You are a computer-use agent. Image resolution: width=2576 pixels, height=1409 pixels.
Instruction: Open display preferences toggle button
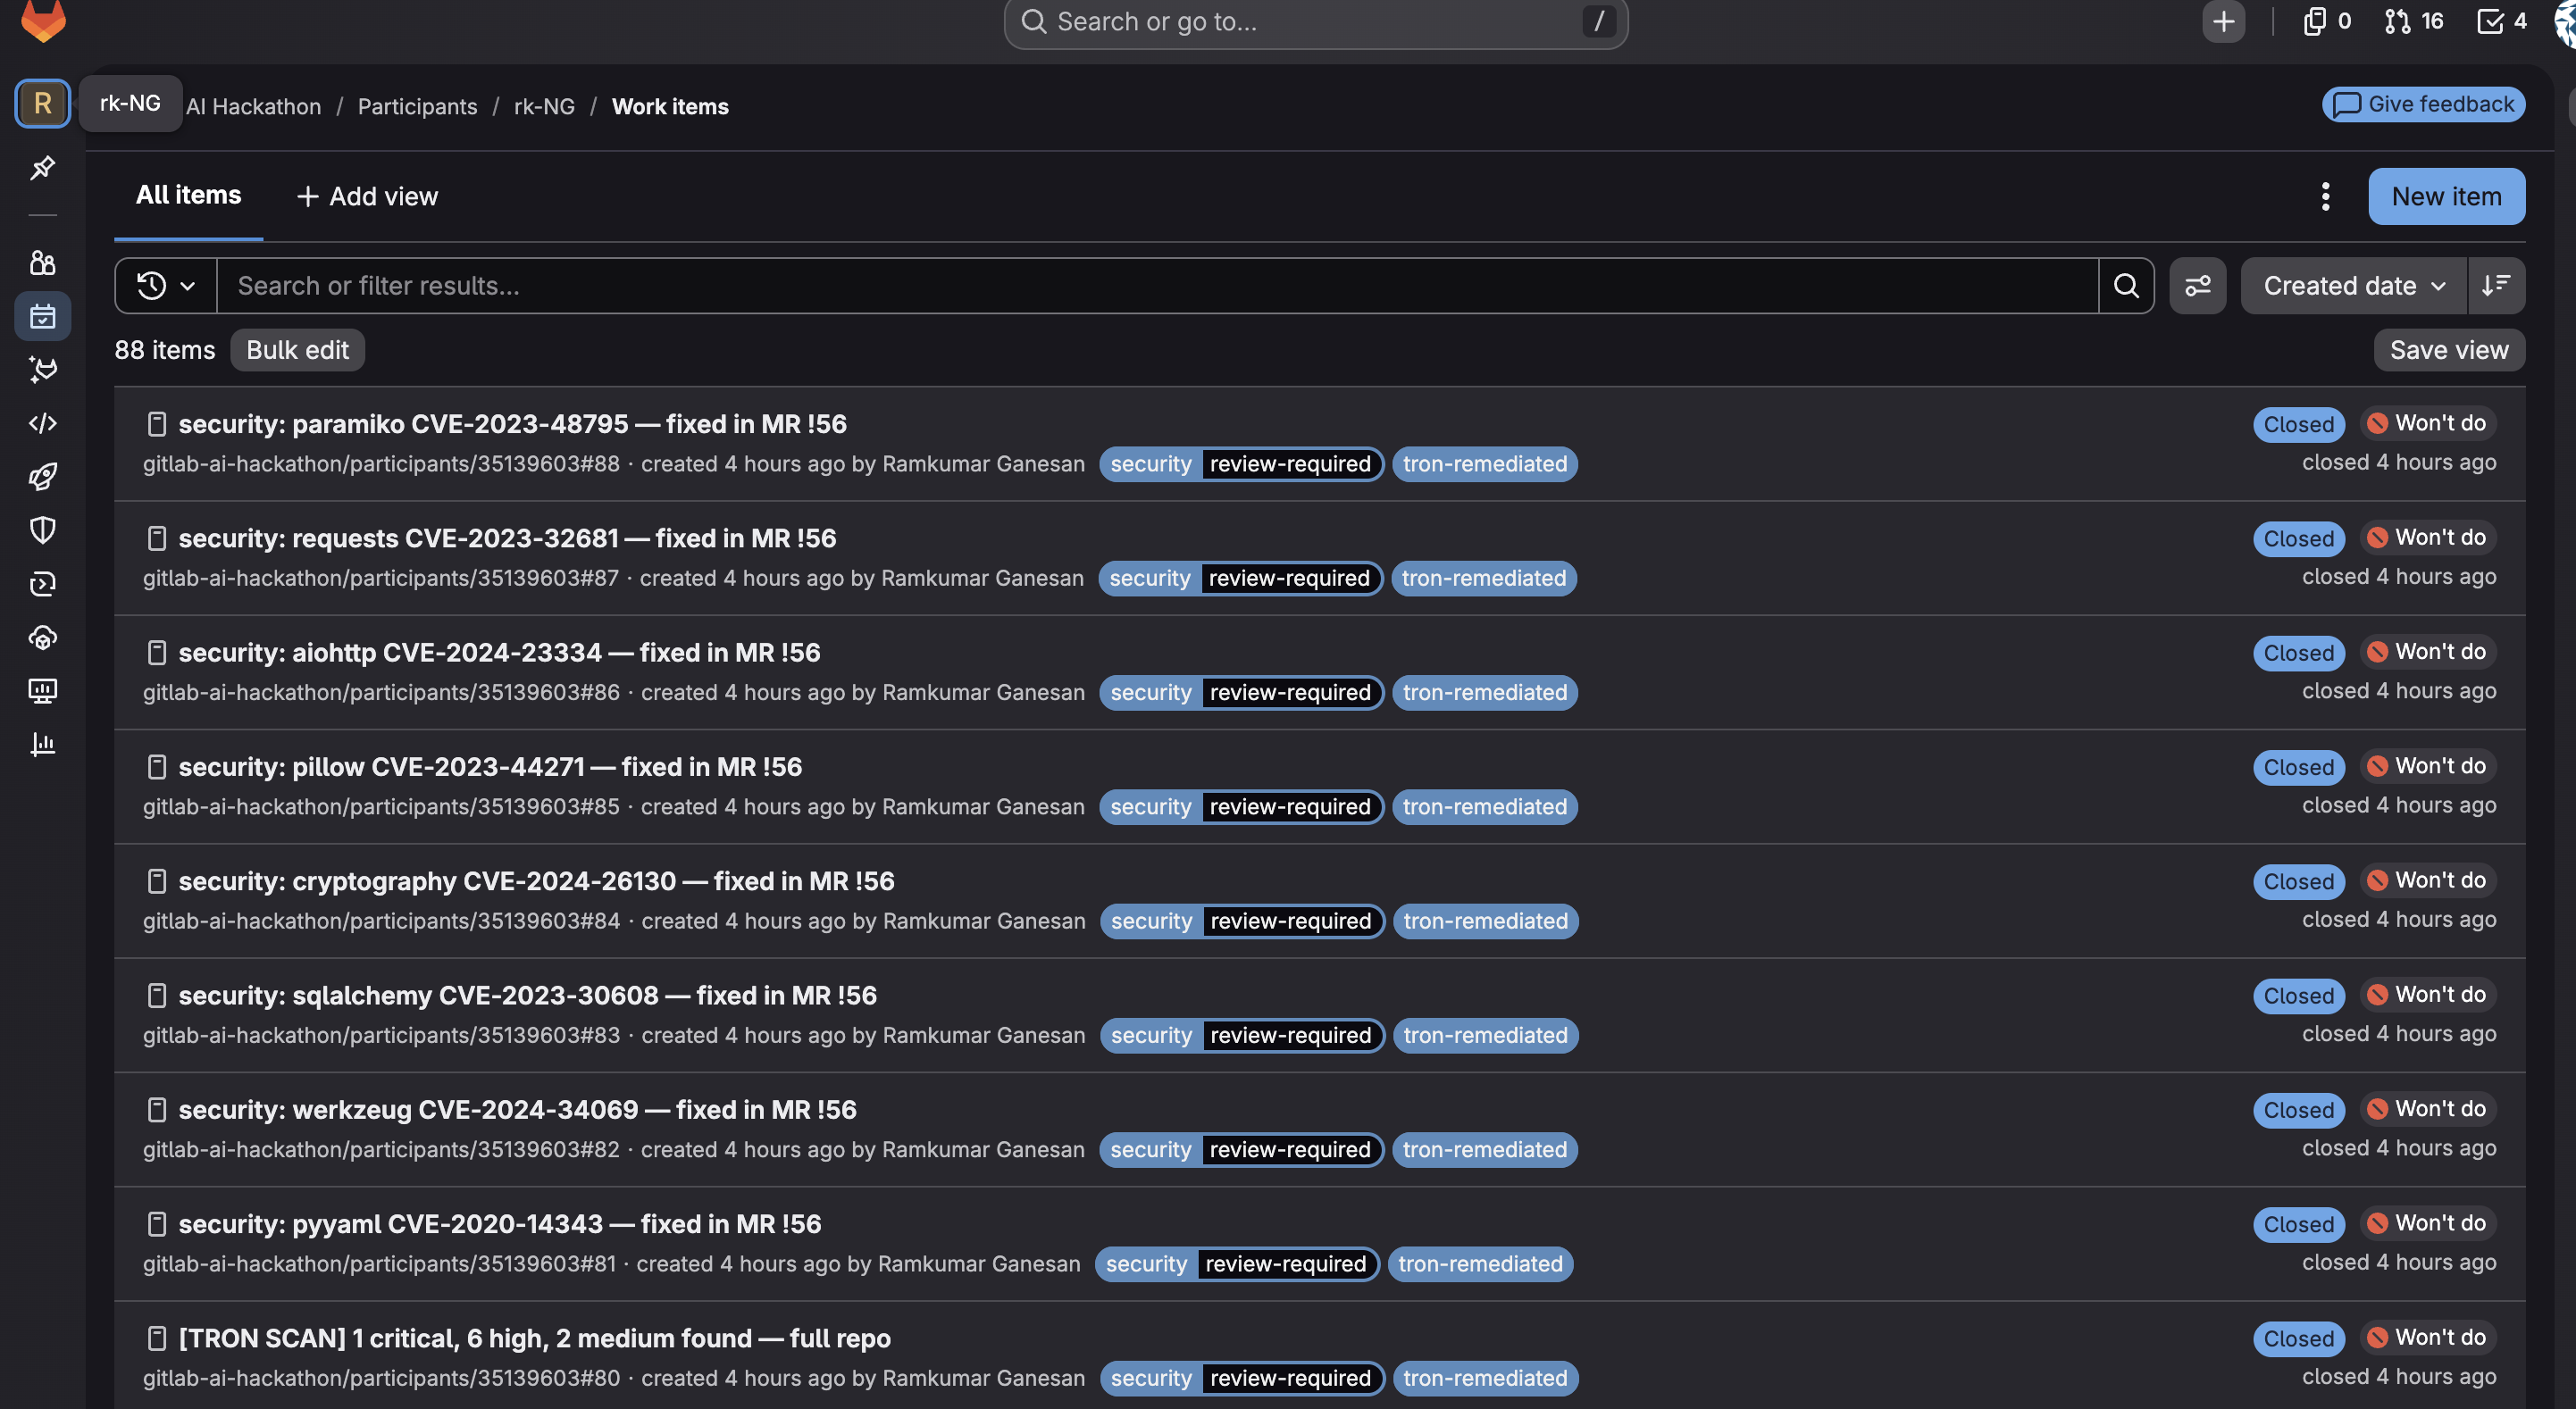click(x=2197, y=286)
